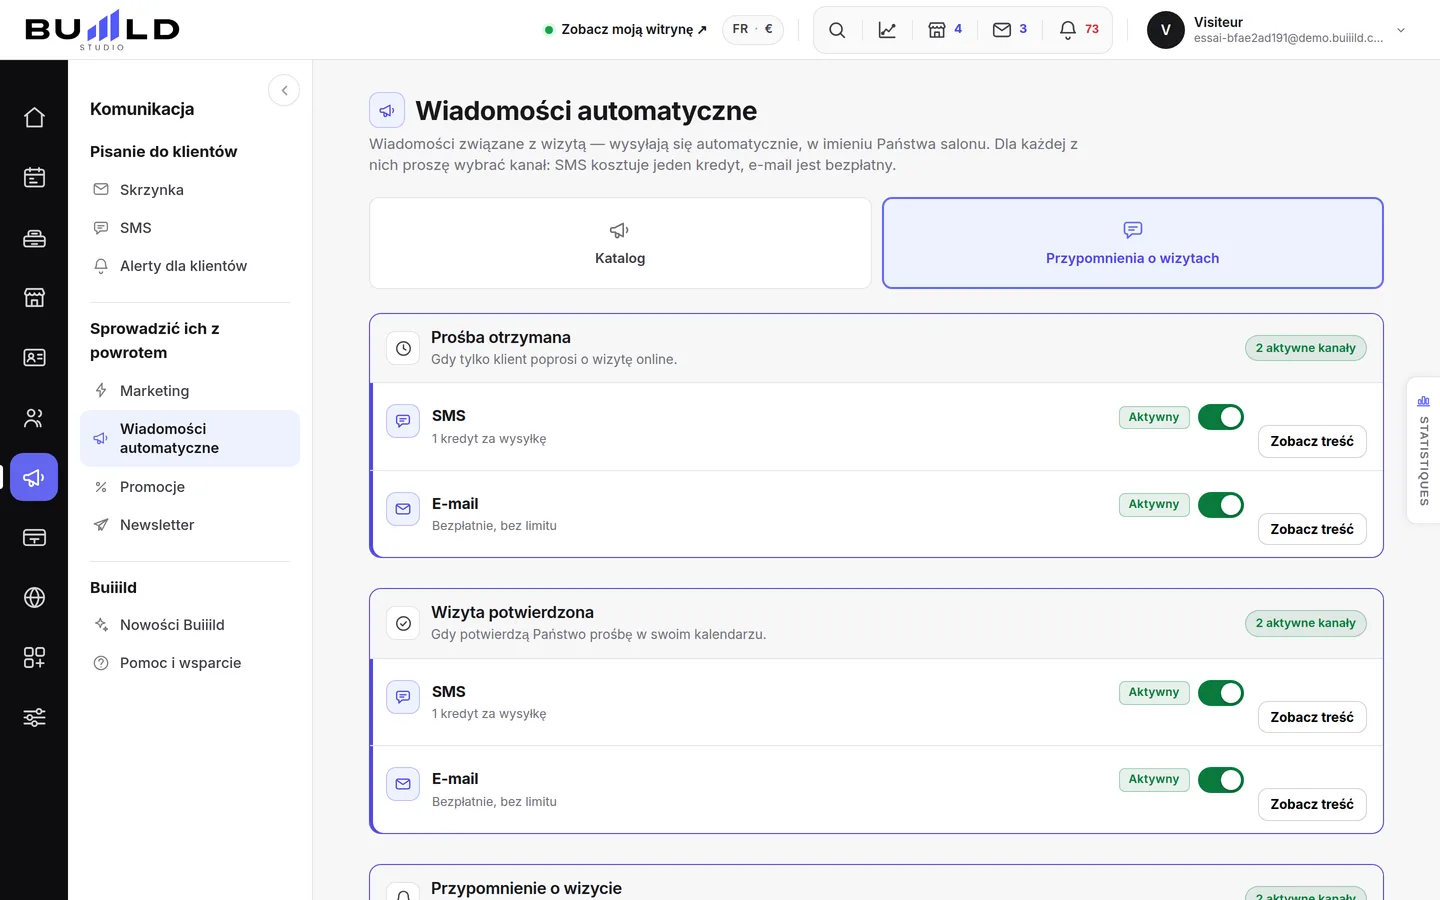Open the FR · € language currency selector

[x=752, y=29]
